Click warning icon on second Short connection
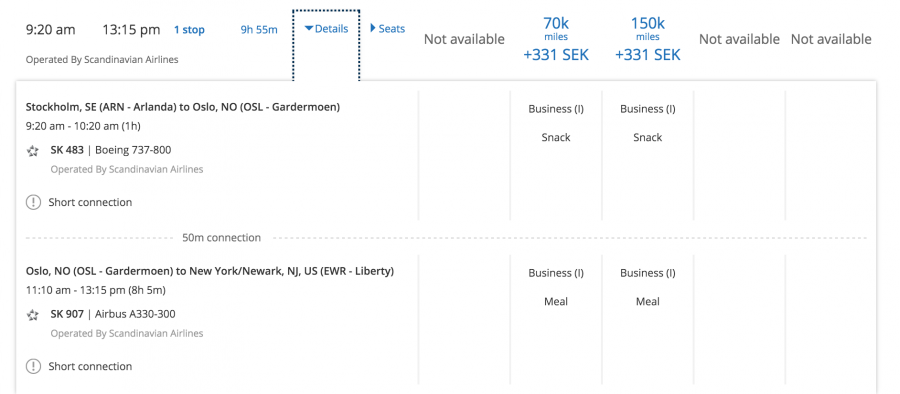The width and height of the screenshot is (900, 394). 33,366
